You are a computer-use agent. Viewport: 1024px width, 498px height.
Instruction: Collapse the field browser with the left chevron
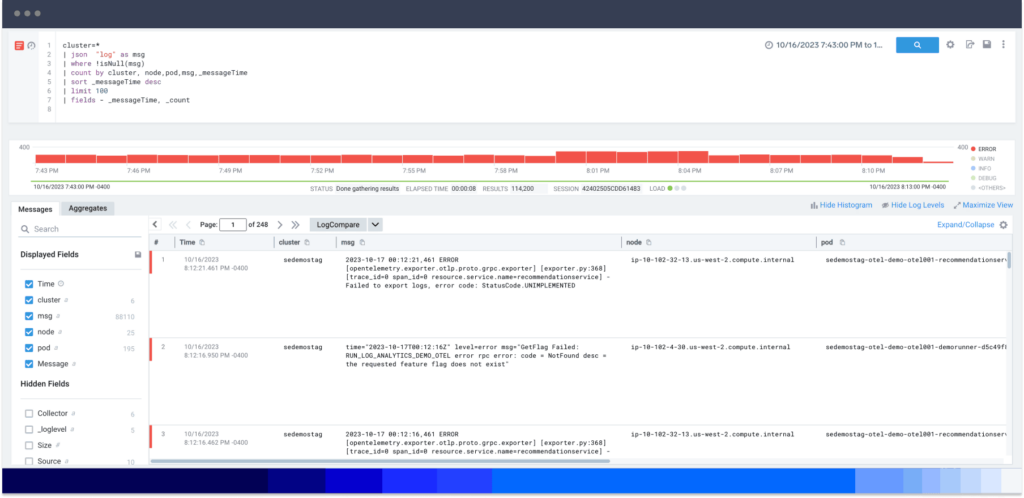[x=155, y=225]
